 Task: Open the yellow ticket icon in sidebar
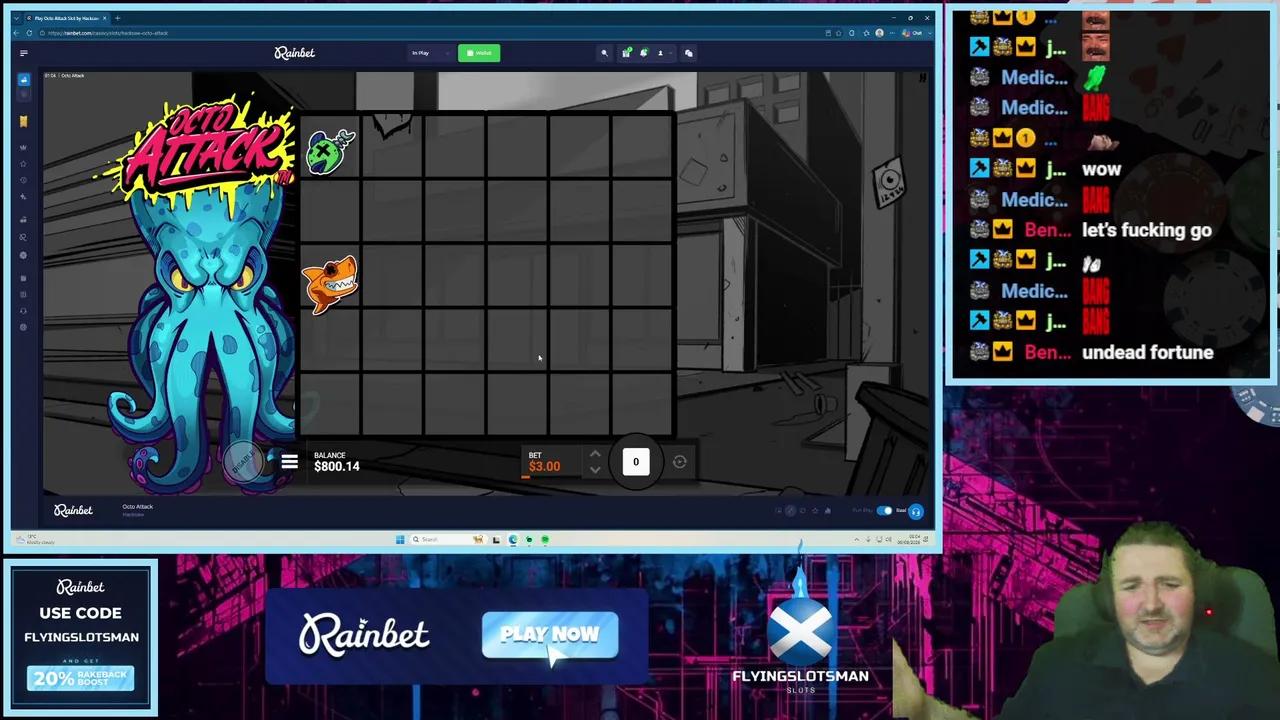pyautogui.click(x=24, y=121)
